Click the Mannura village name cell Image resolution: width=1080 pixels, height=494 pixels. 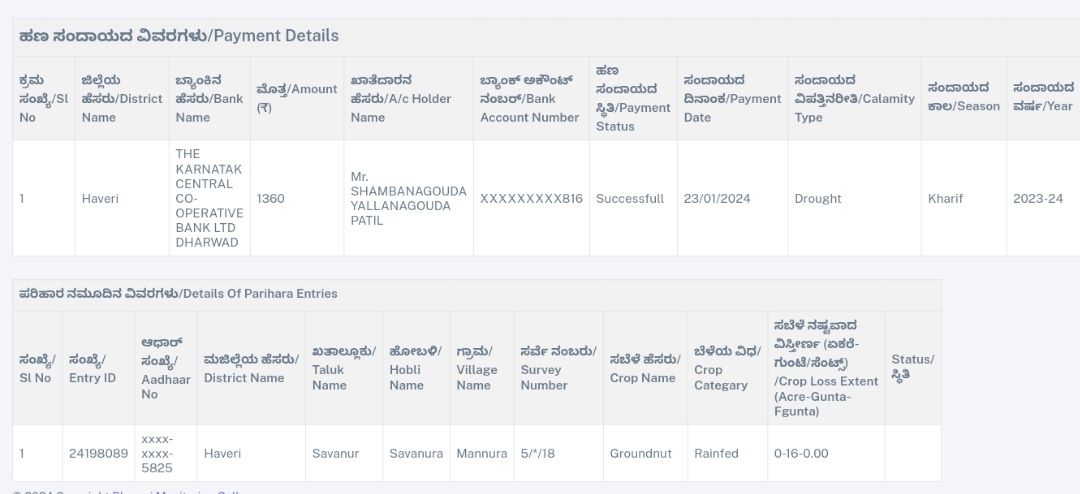coord(481,453)
